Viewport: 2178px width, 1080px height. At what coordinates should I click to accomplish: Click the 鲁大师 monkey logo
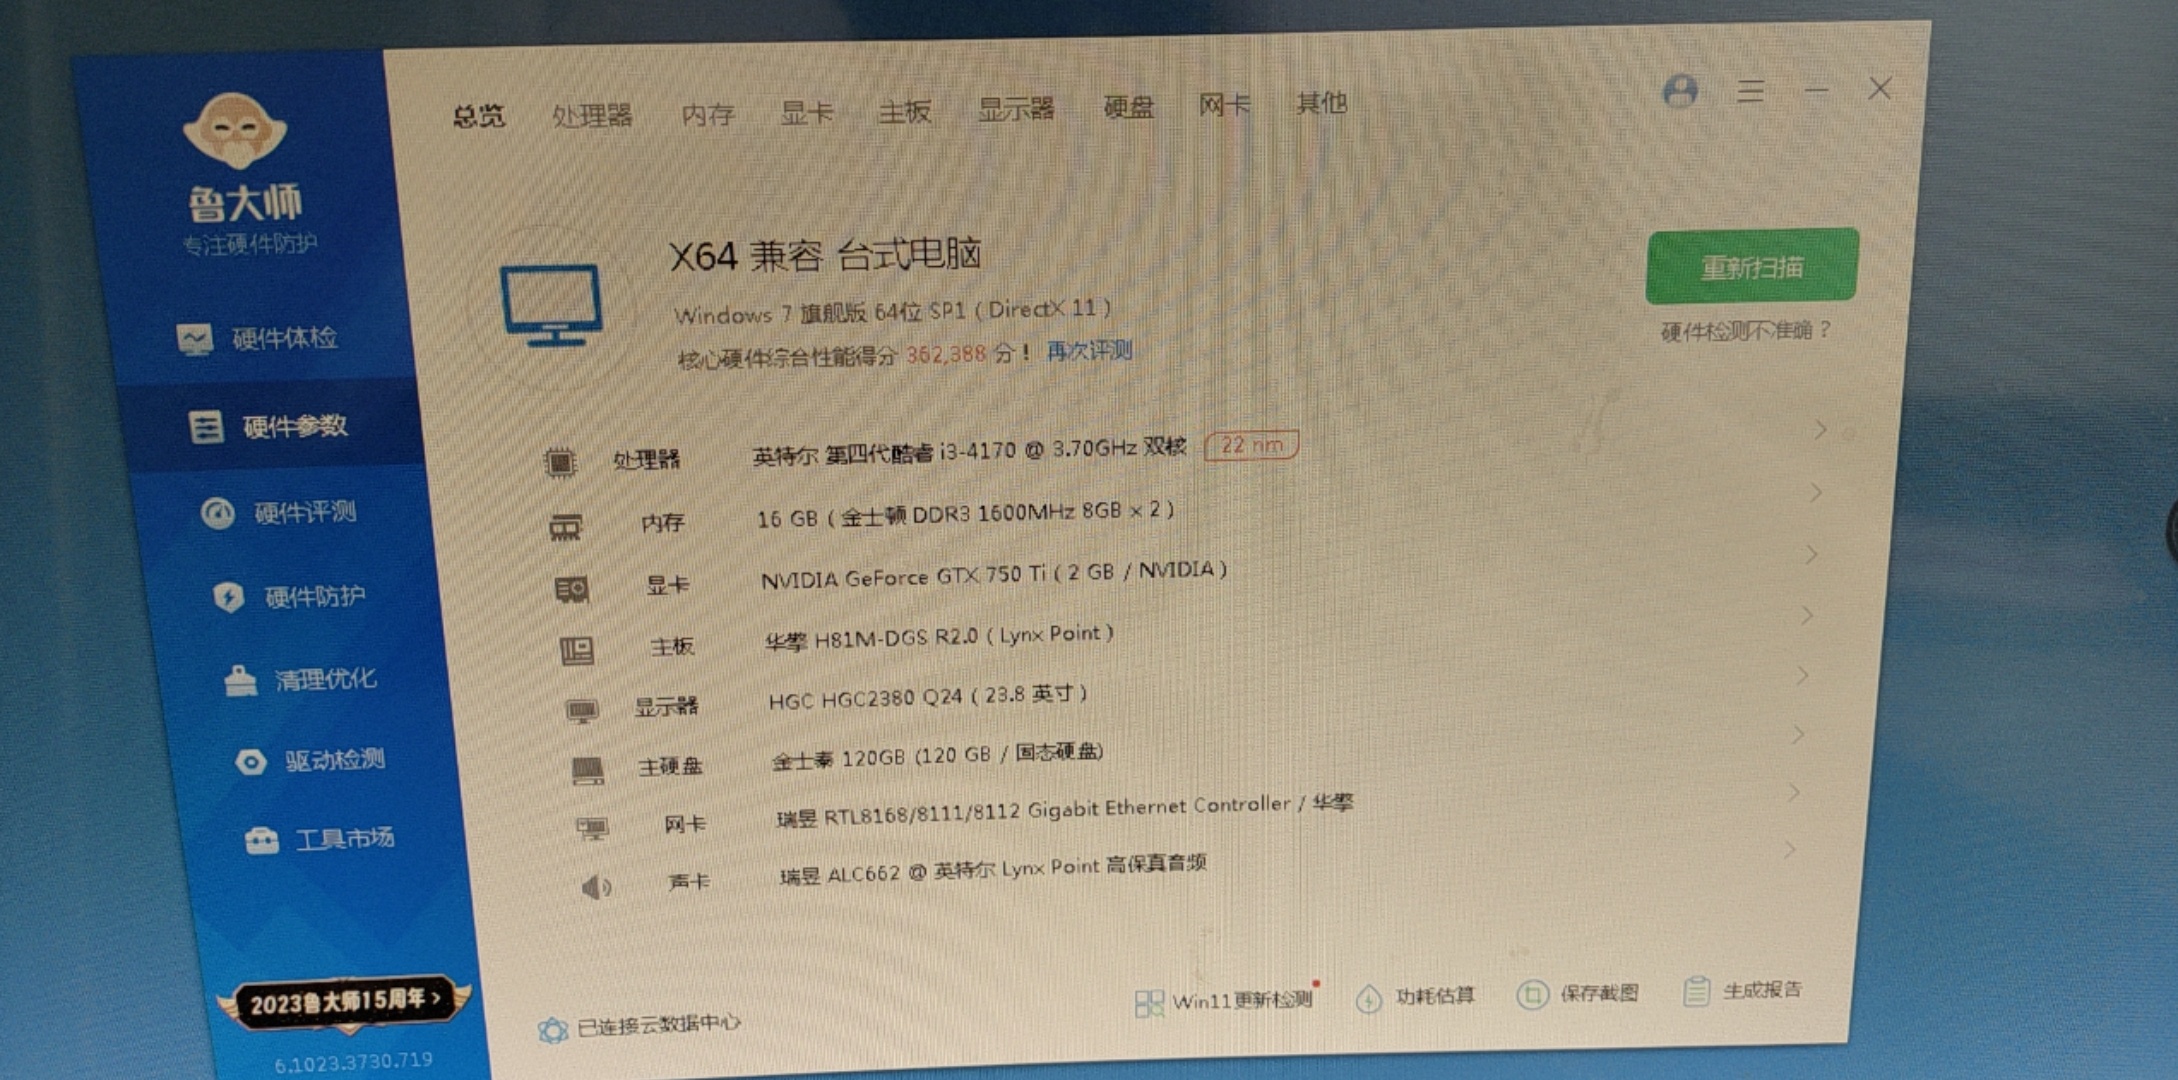(x=235, y=130)
